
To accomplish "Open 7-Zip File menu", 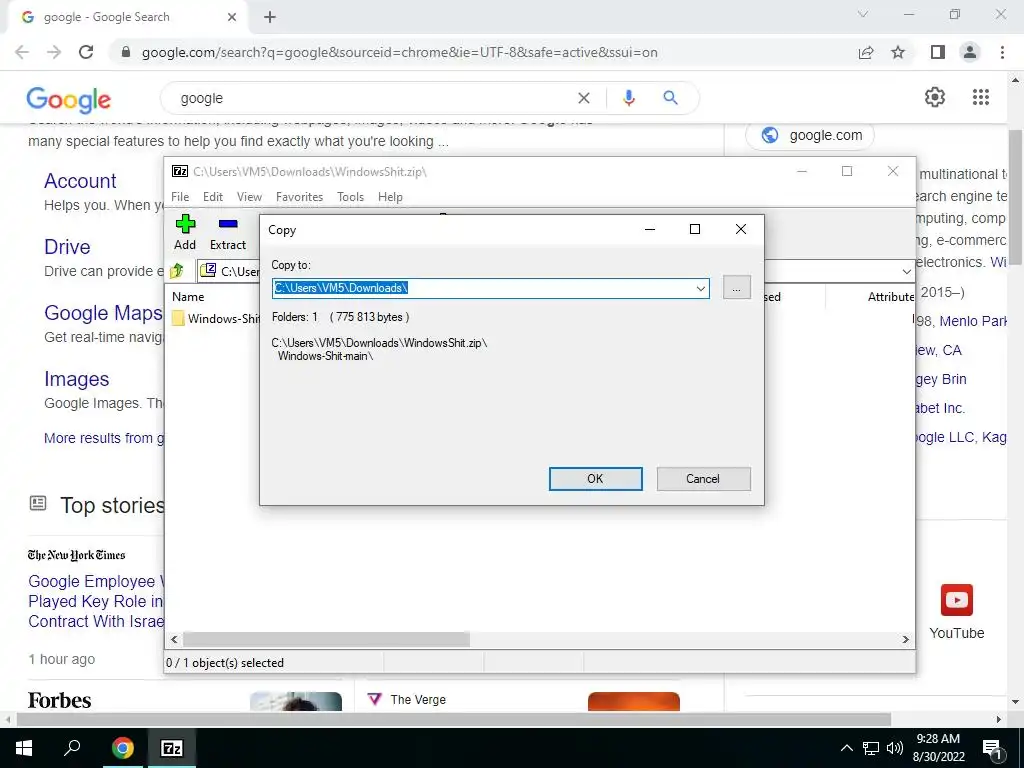I will point(180,197).
